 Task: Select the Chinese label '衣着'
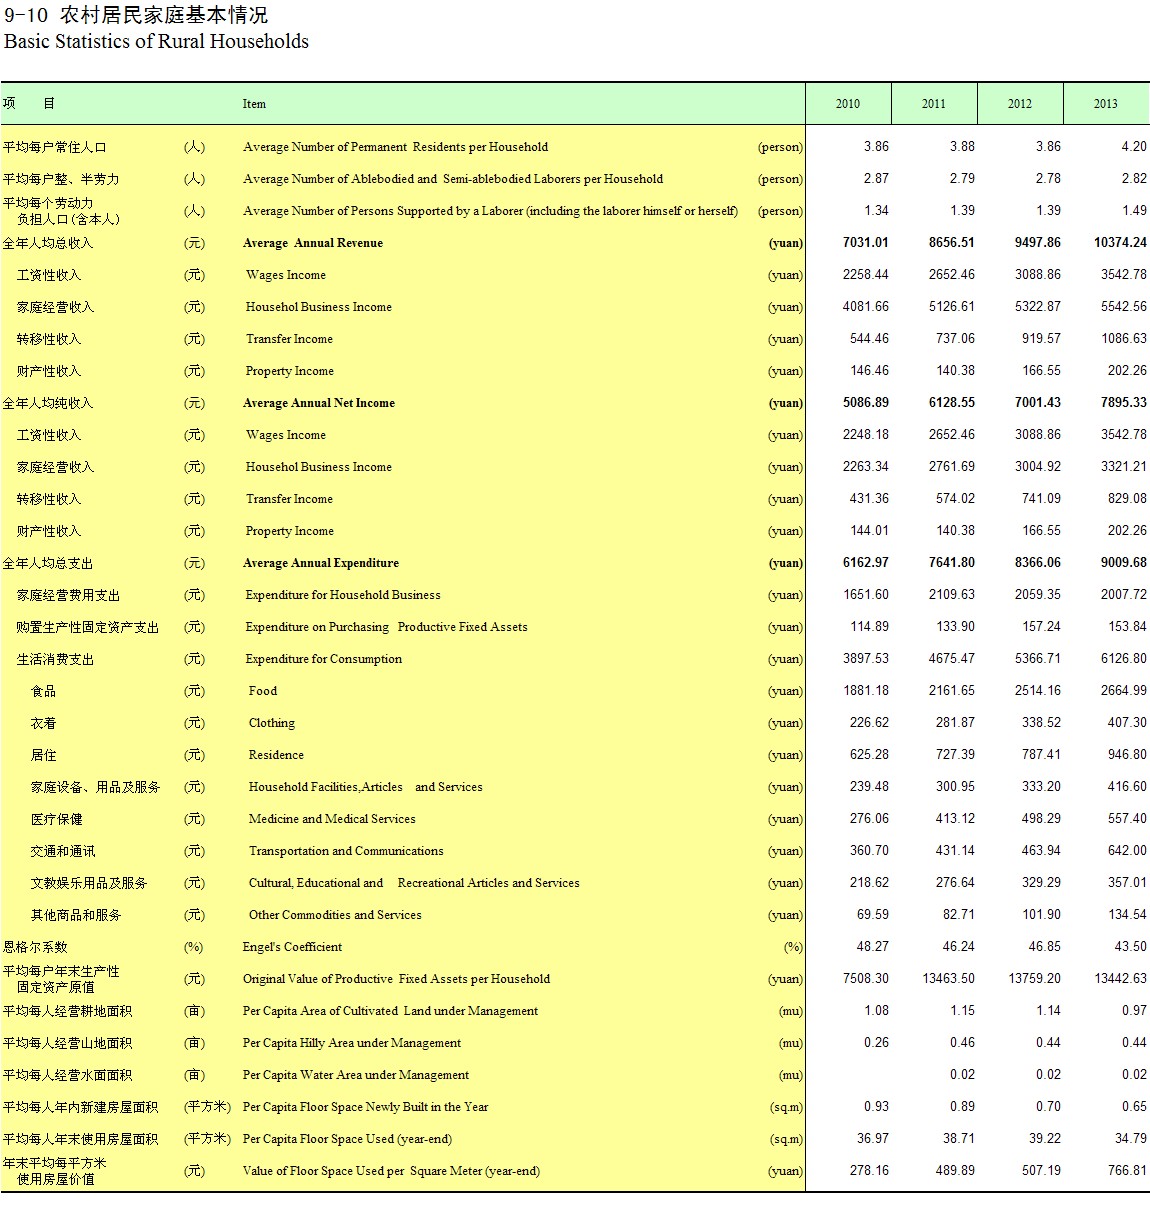[44, 723]
